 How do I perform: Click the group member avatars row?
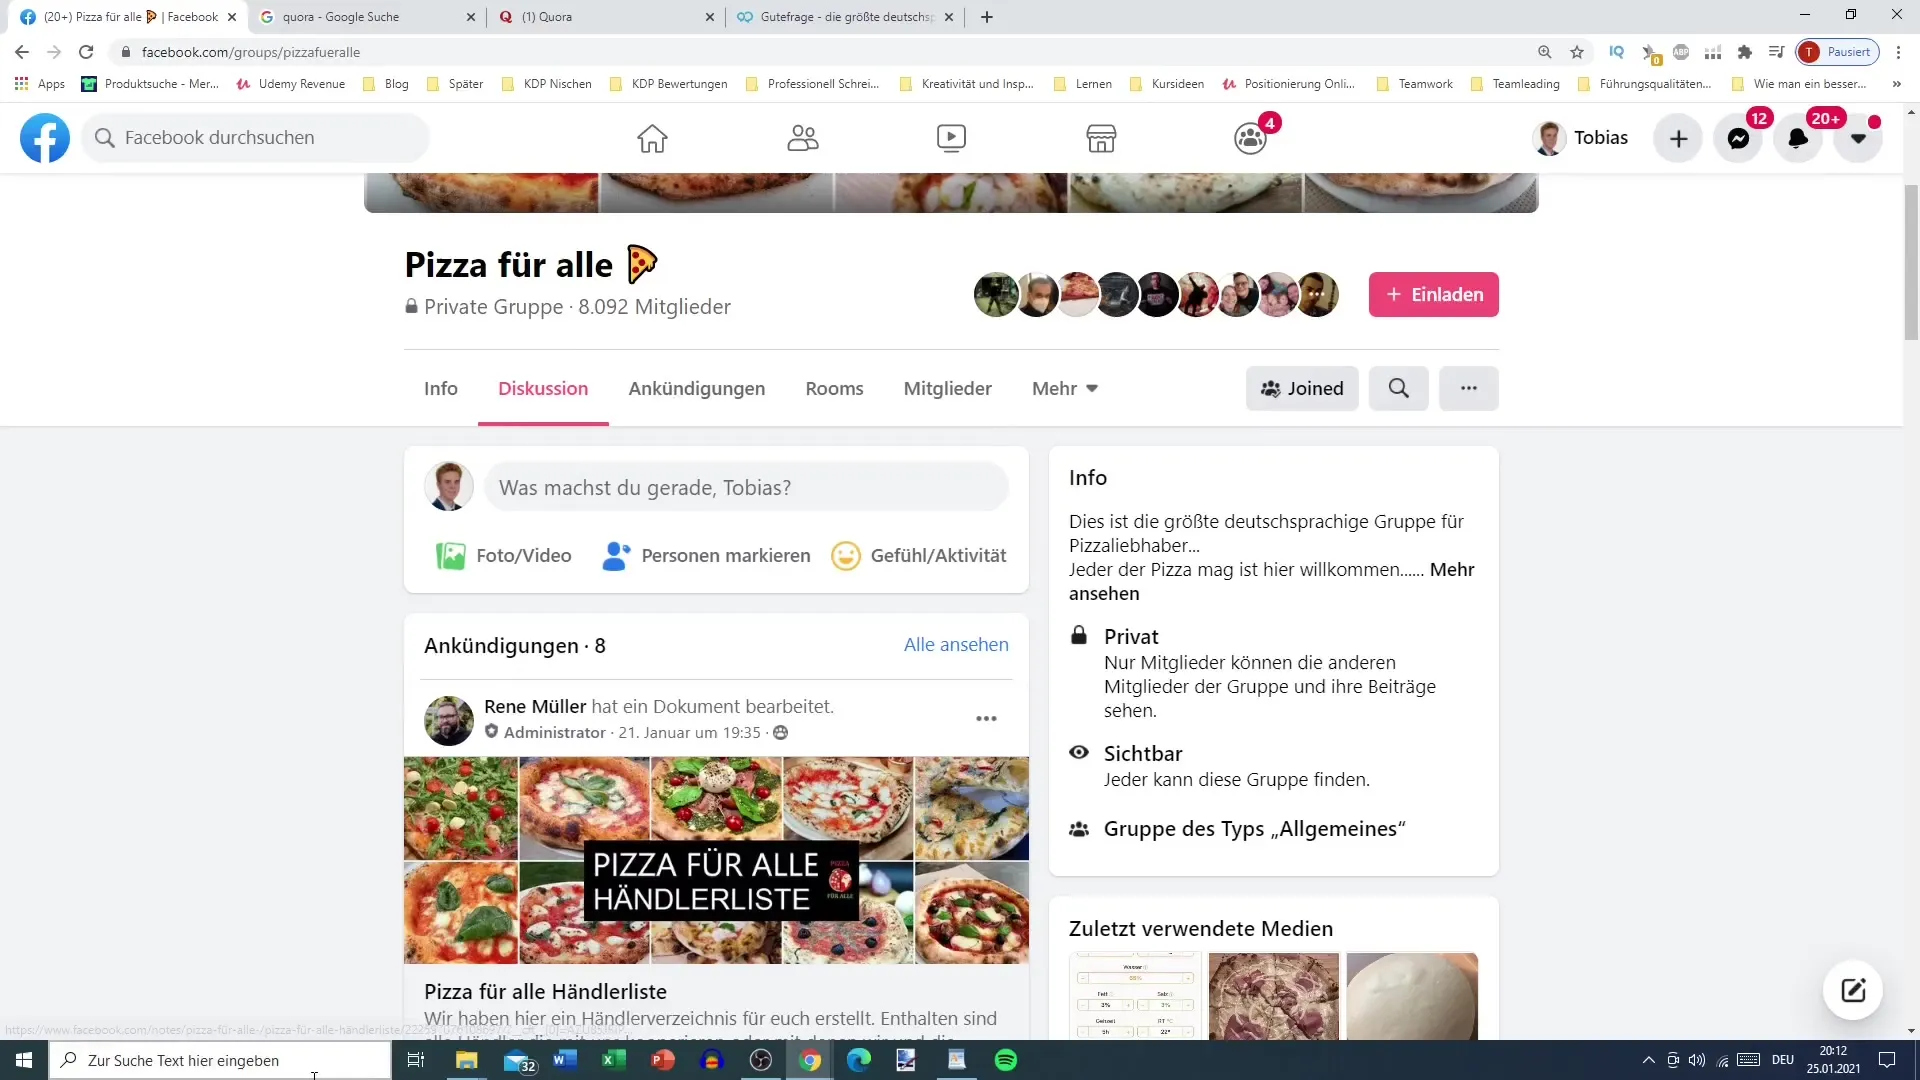coord(1156,295)
